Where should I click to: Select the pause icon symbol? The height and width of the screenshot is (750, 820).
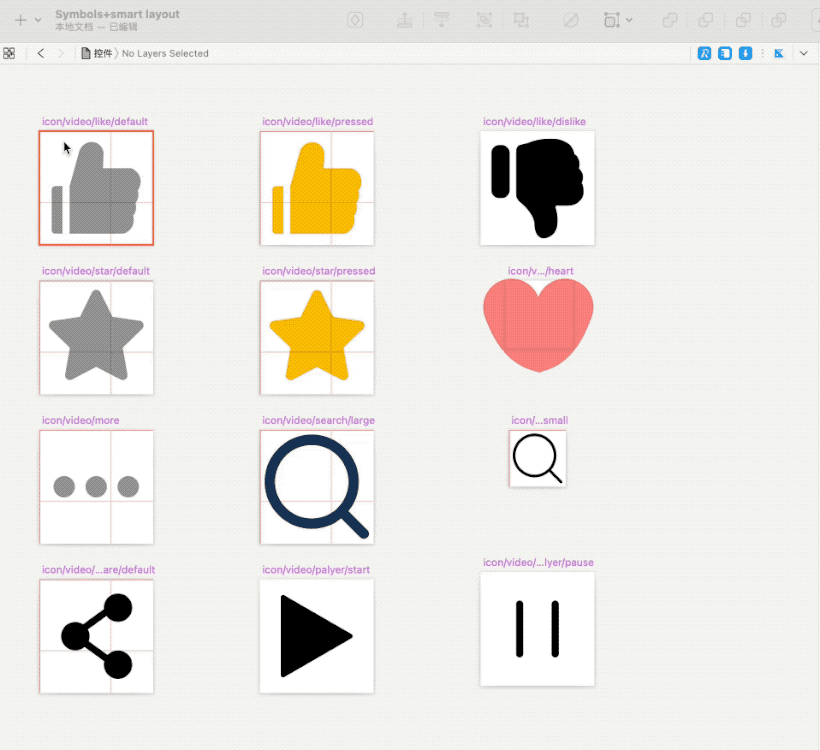click(x=537, y=629)
